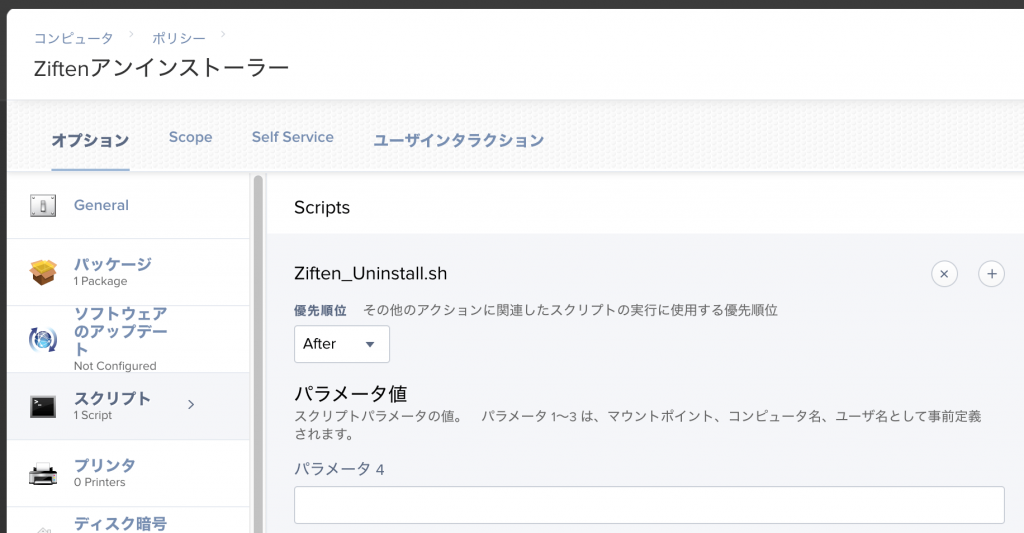Go to コンピュータ breadcrumb
The width and height of the screenshot is (1024, 533).
click(73, 39)
